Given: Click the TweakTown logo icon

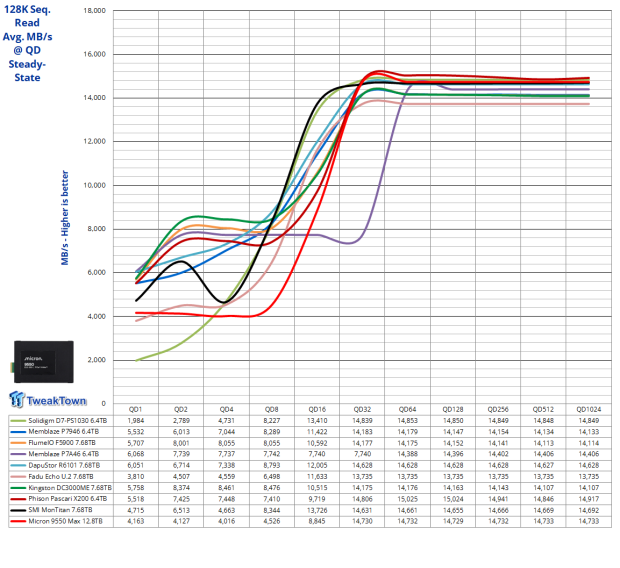Looking at the screenshot, I should (18, 400).
